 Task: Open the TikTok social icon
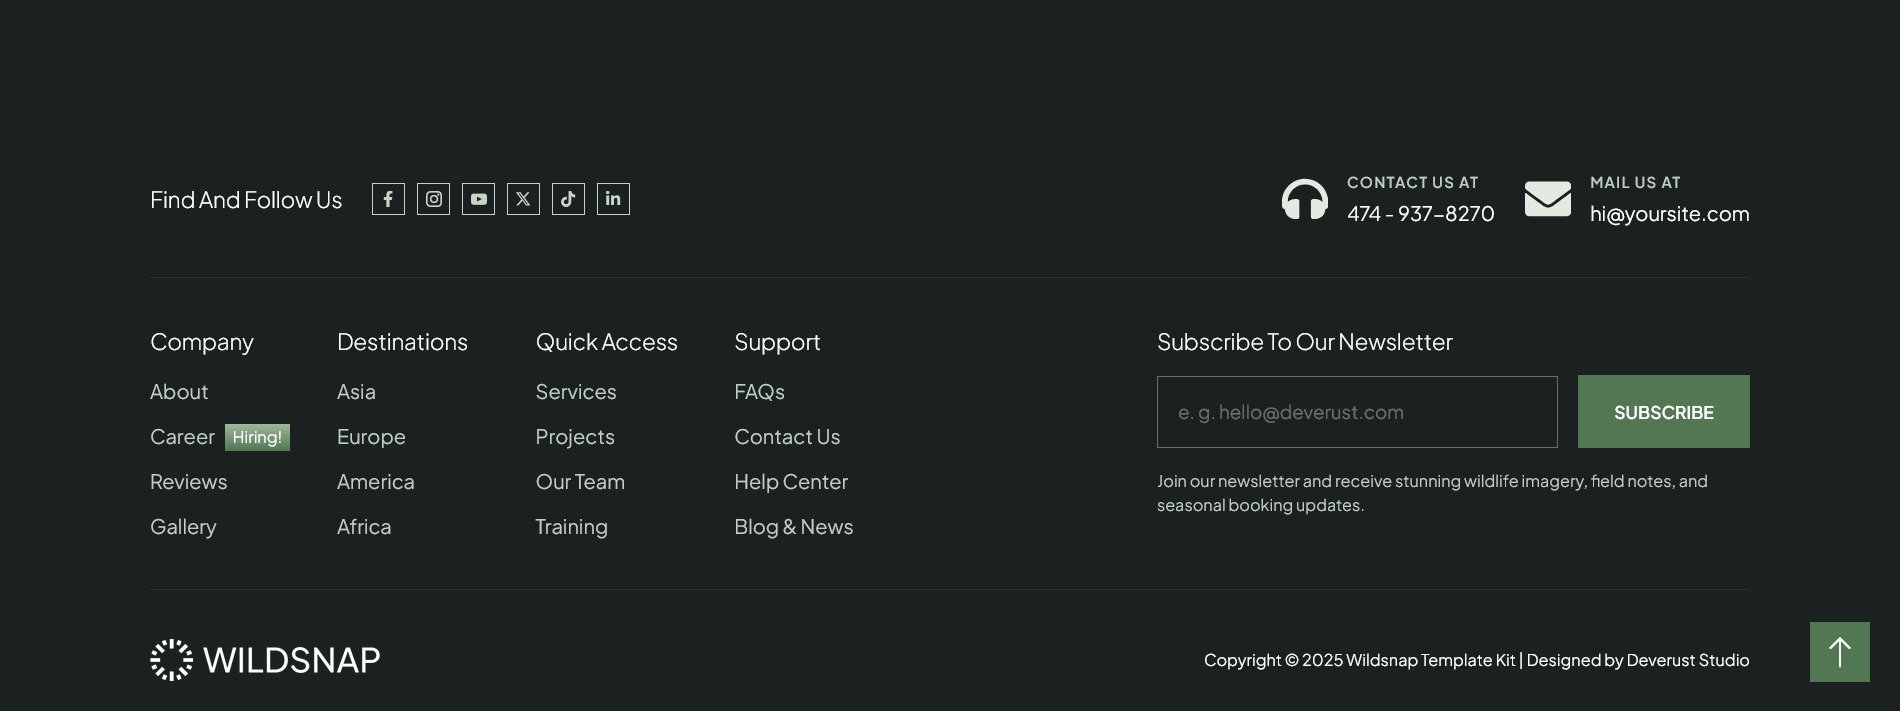pyautogui.click(x=568, y=199)
